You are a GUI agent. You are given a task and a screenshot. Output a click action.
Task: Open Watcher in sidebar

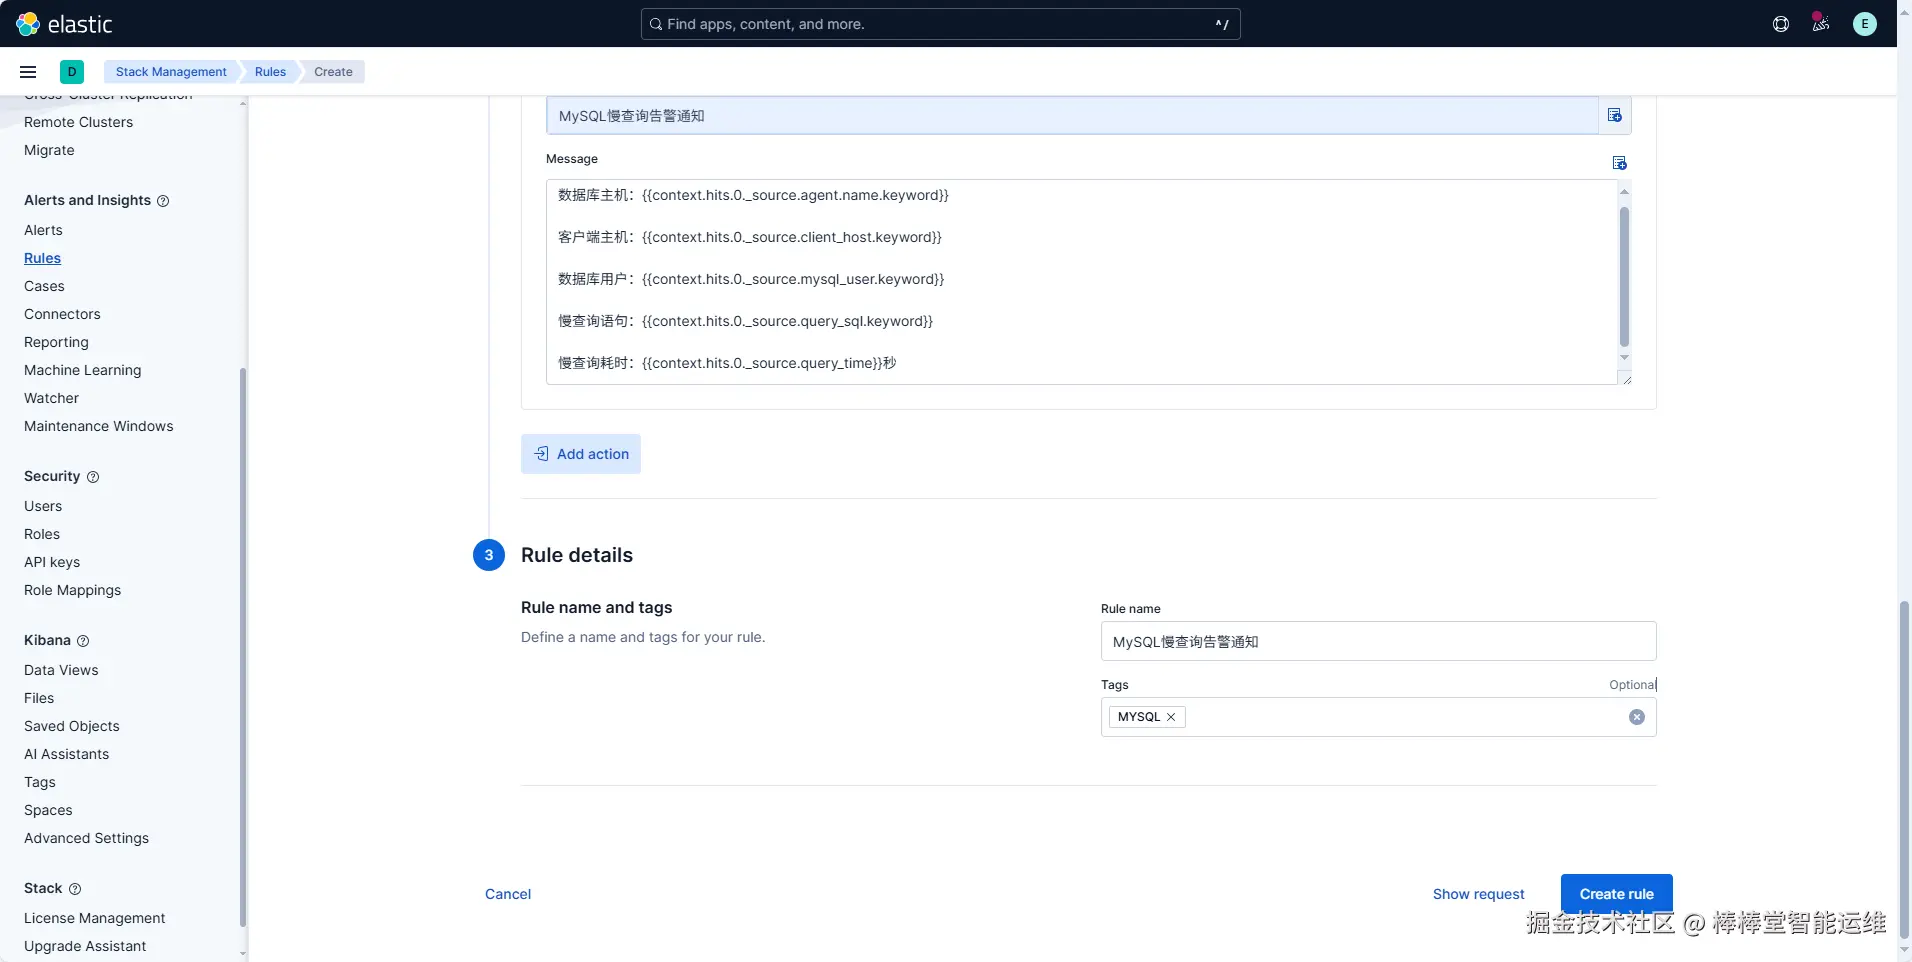pyautogui.click(x=51, y=398)
